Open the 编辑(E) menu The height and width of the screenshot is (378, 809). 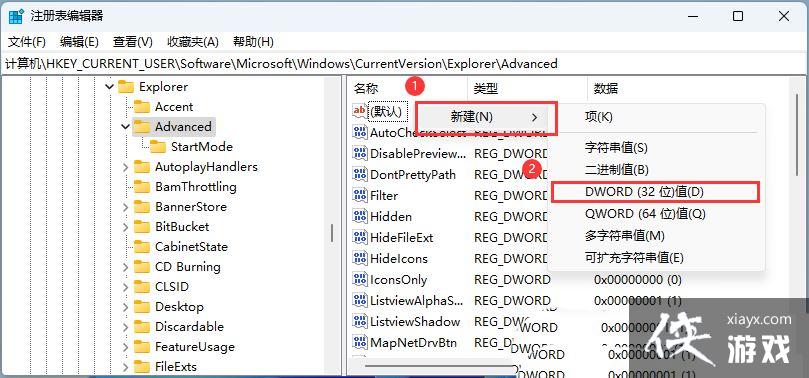click(x=79, y=42)
